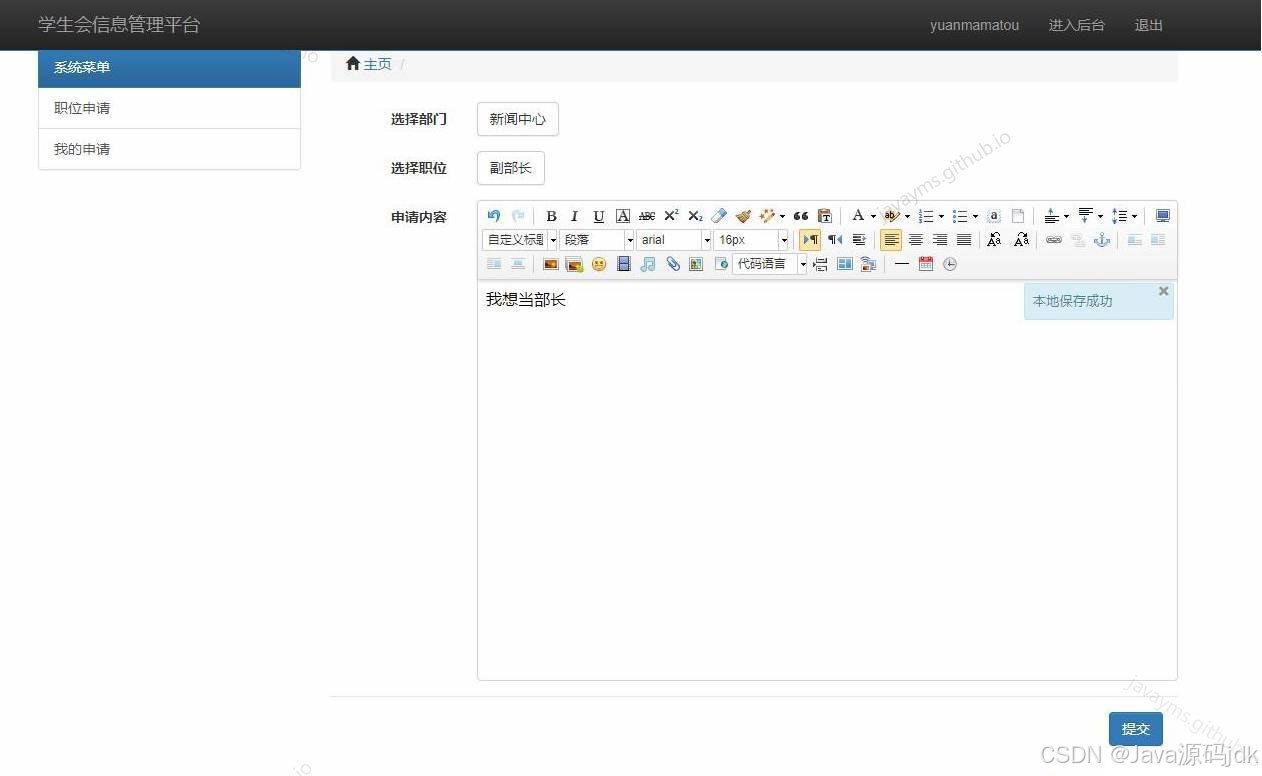Insert the current date
1262x776 pixels.
click(x=925, y=264)
